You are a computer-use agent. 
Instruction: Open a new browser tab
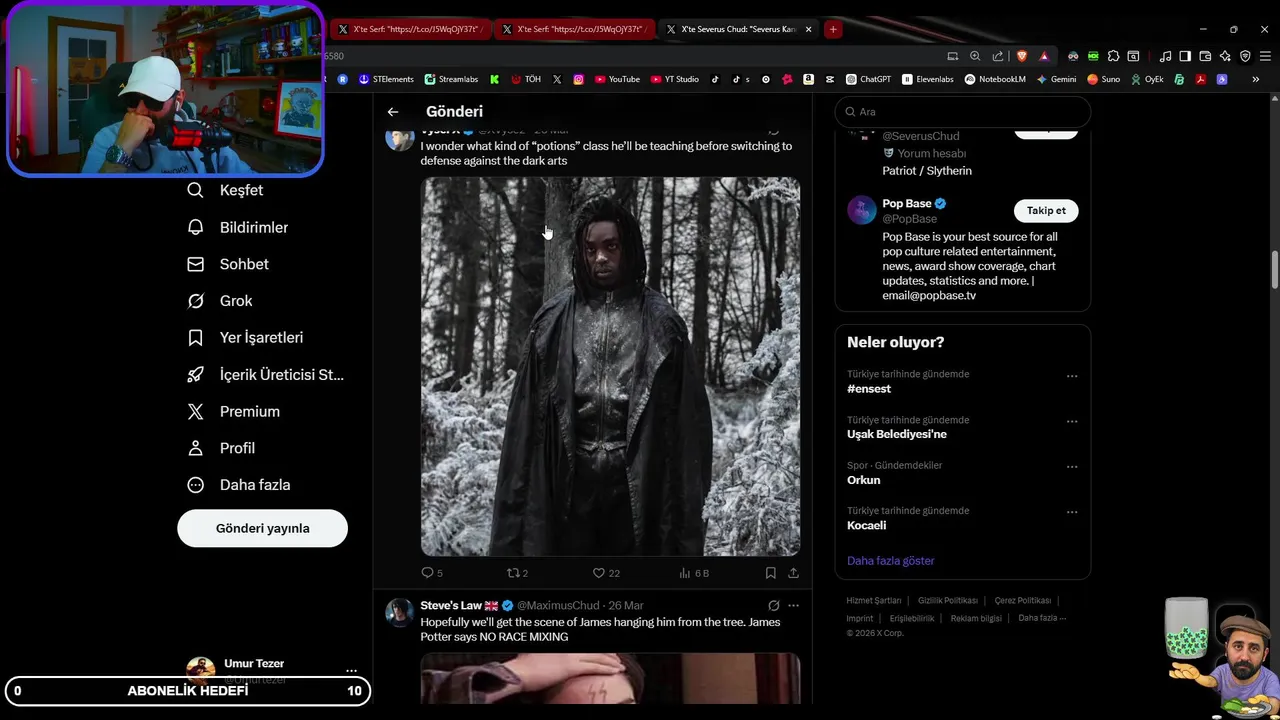[x=832, y=29]
